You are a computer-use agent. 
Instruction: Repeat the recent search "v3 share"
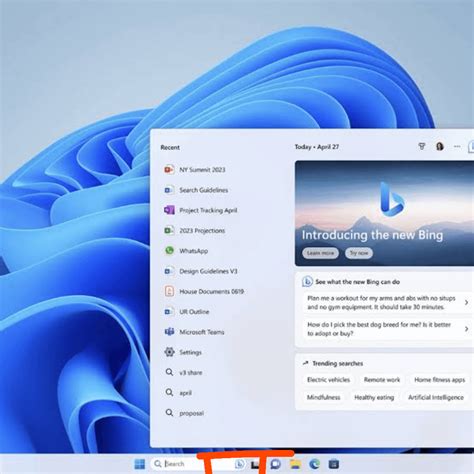[x=184, y=373]
